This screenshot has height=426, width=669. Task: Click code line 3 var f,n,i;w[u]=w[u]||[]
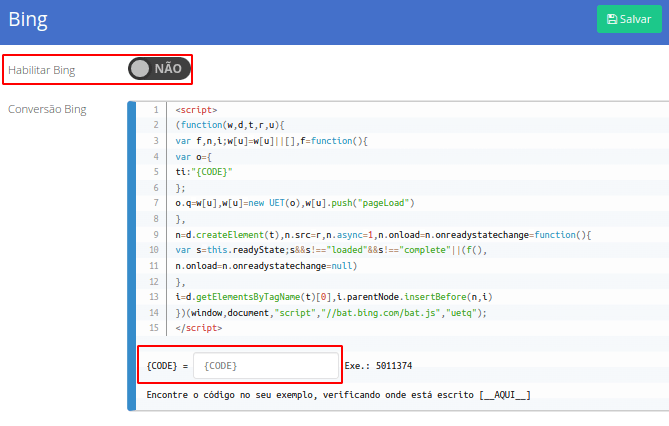pos(271,141)
